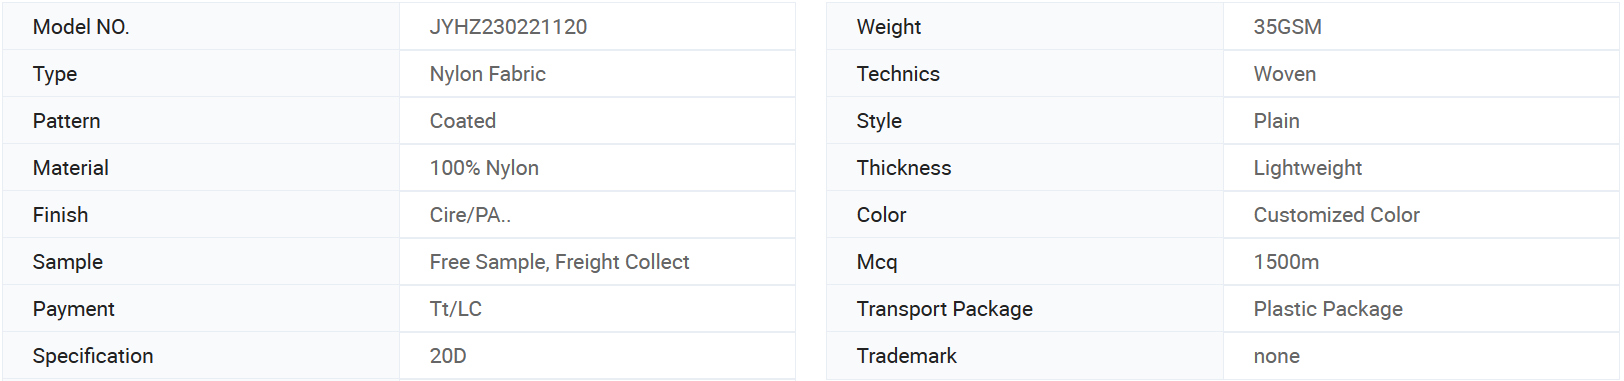Click the 35GSM weight value
Screen dimensions: 1624x381
[1287, 27]
